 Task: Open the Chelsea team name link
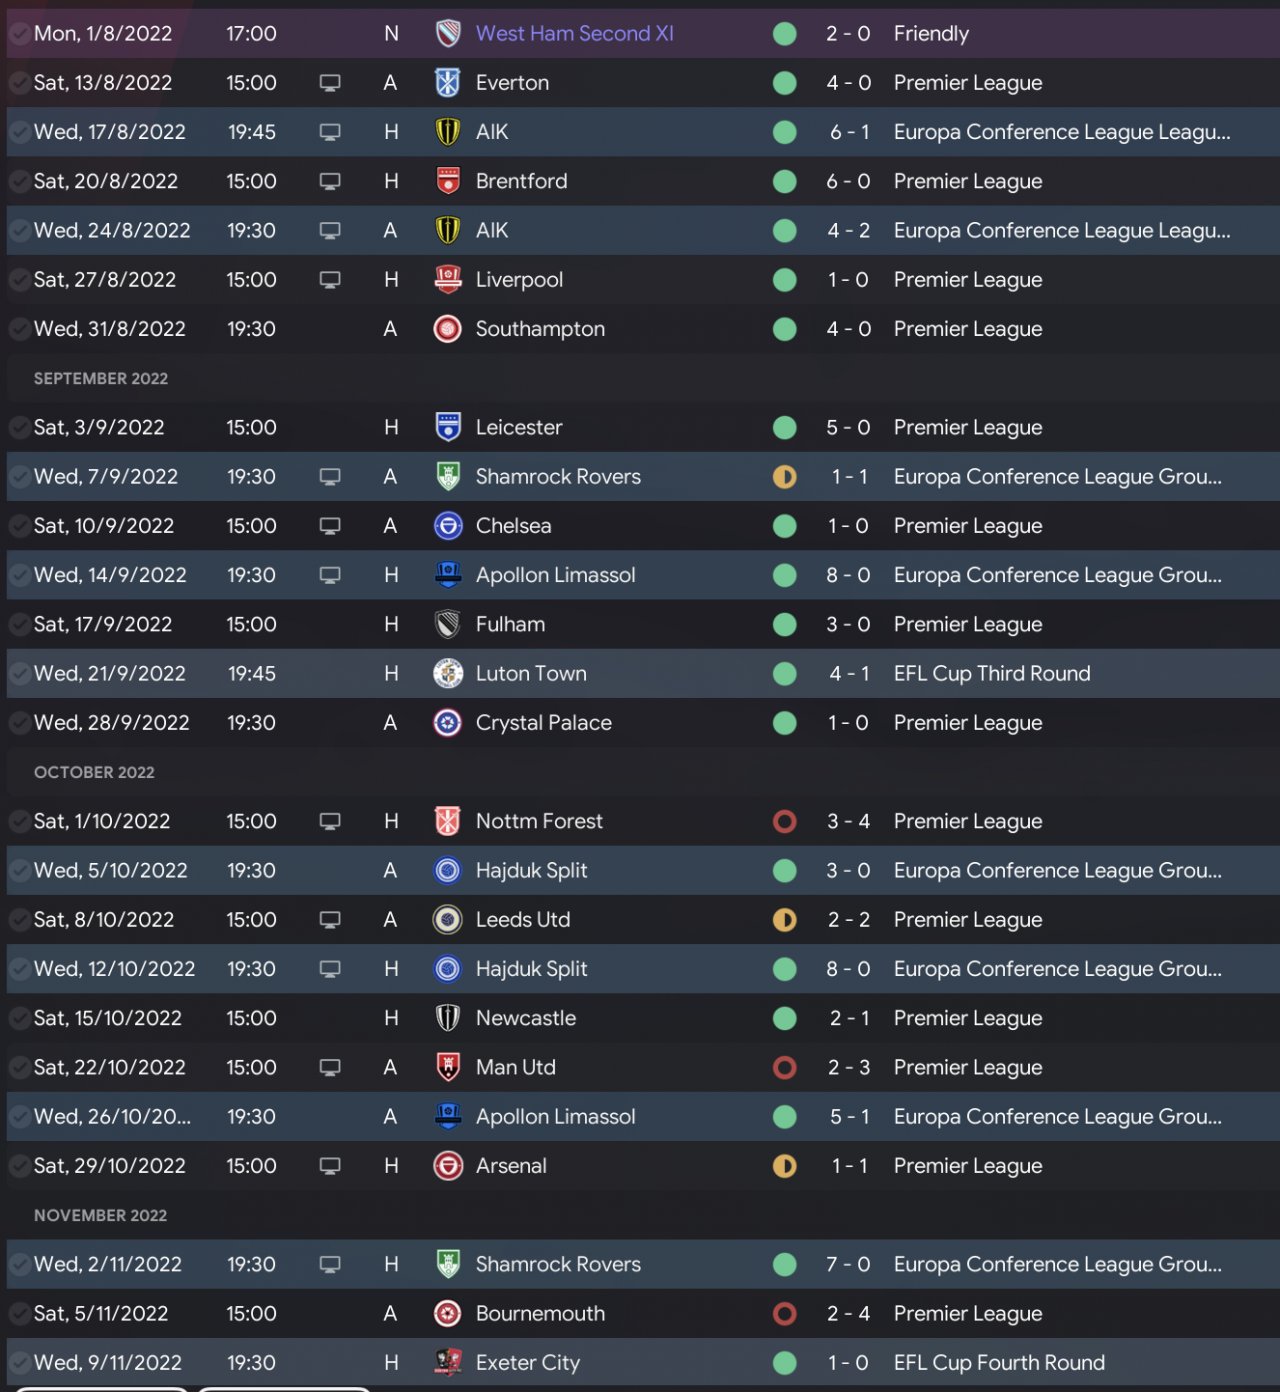coord(513,526)
